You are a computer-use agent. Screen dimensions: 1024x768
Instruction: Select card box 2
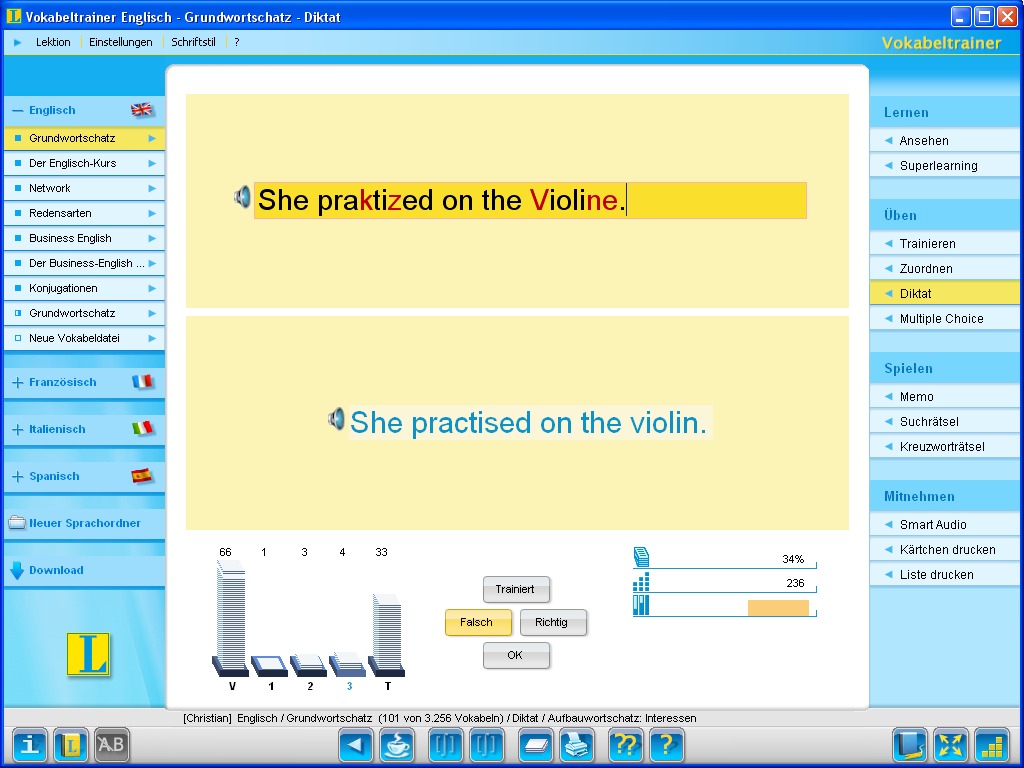[x=309, y=665]
